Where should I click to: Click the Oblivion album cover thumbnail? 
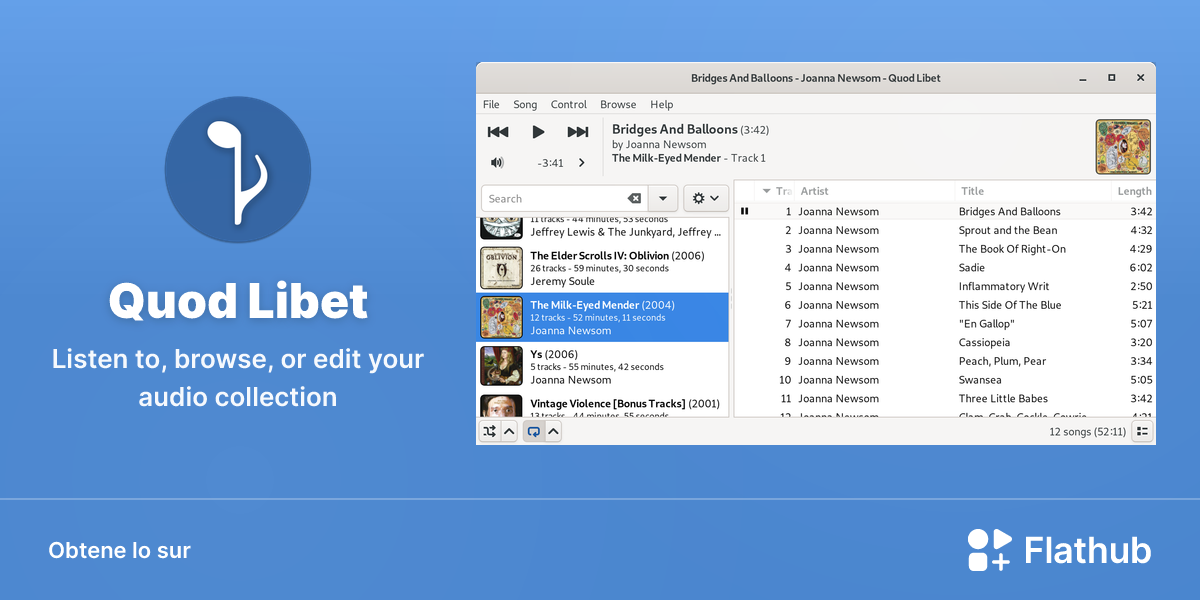501,268
